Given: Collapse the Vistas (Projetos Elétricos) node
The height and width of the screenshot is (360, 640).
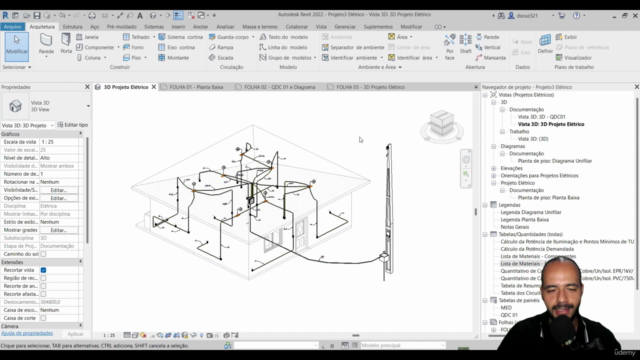Looking at the screenshot, I should coord(485,95).
